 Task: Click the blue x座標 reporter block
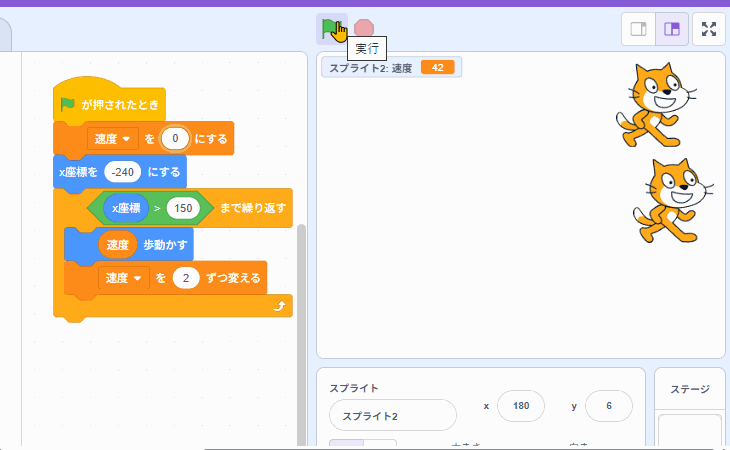(126, 208)
